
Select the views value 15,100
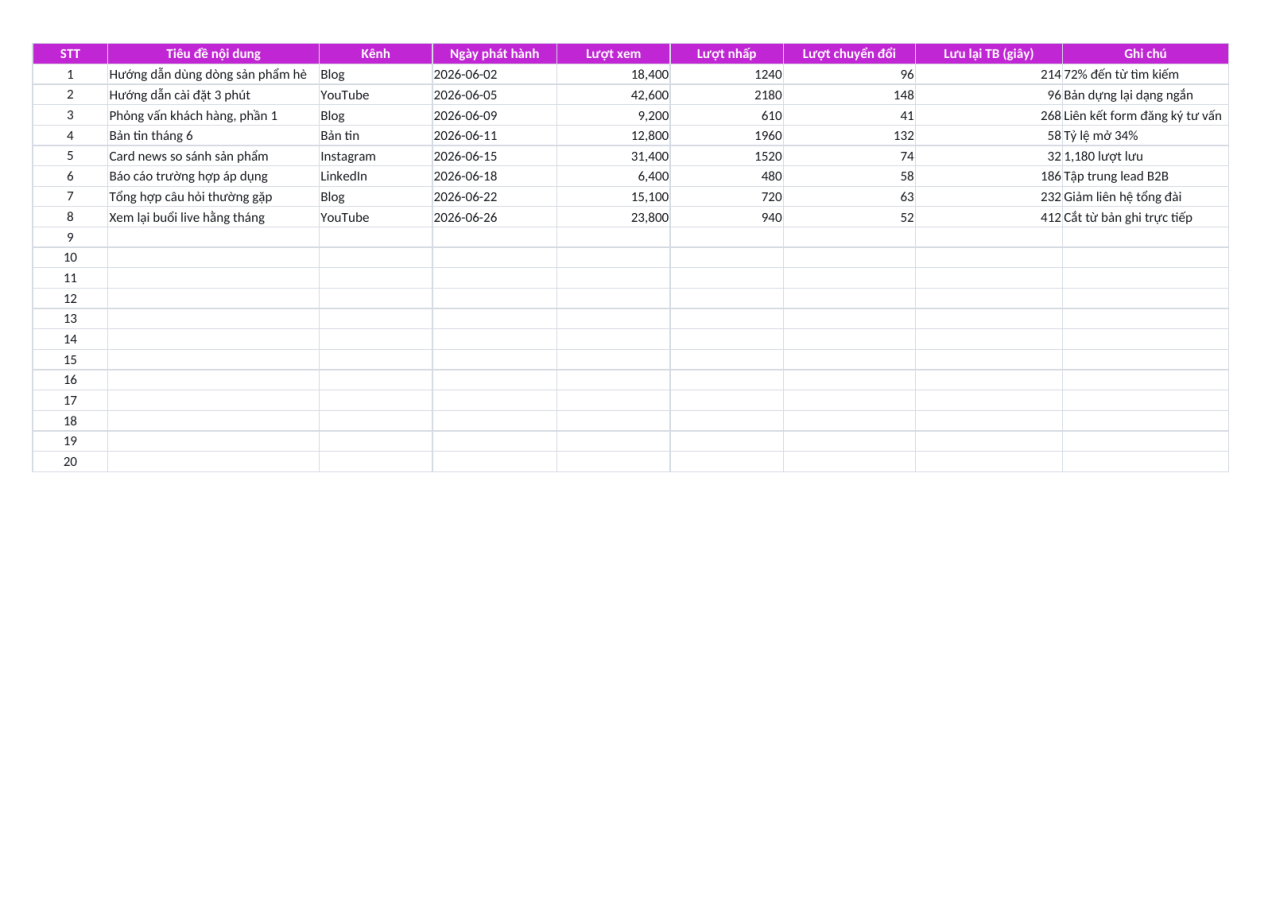pyautogui.click(x=613, y=197)
